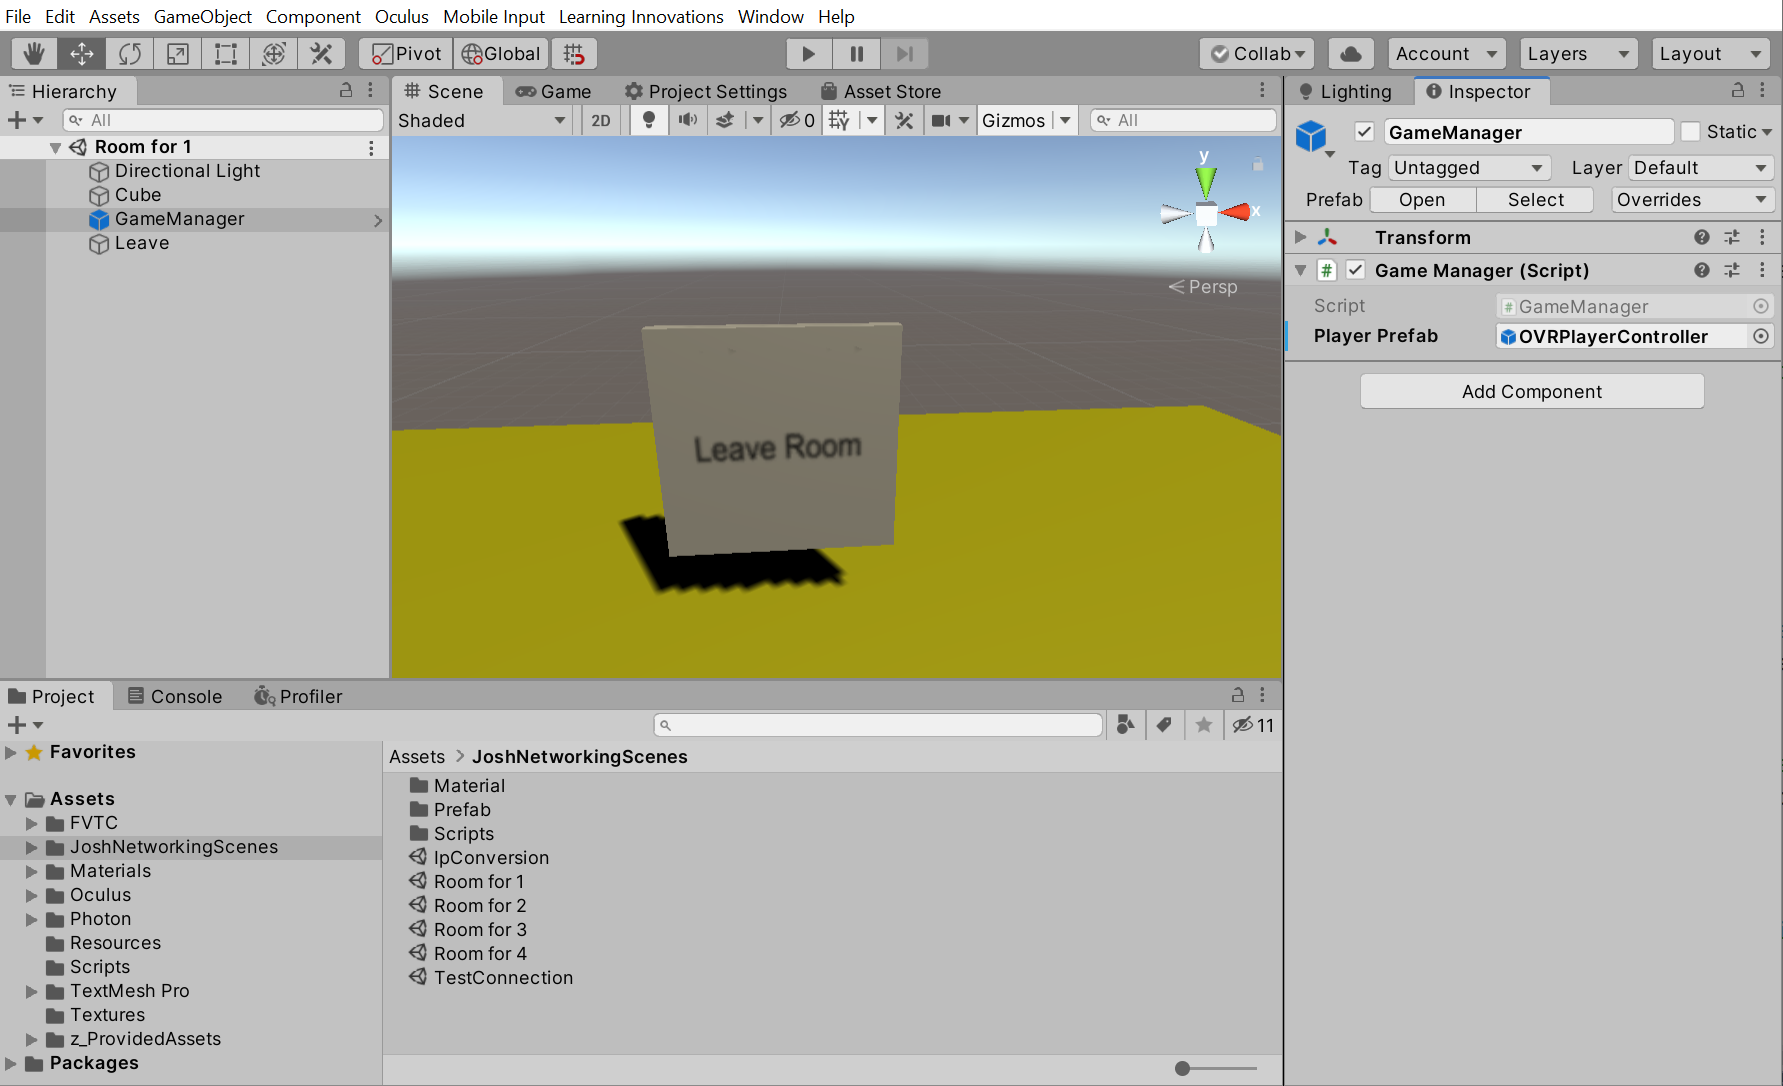The height and width of the screenshot is (1086, 1783).
Task: Open the Layout dropdown
Action: tap(1711, 53)
